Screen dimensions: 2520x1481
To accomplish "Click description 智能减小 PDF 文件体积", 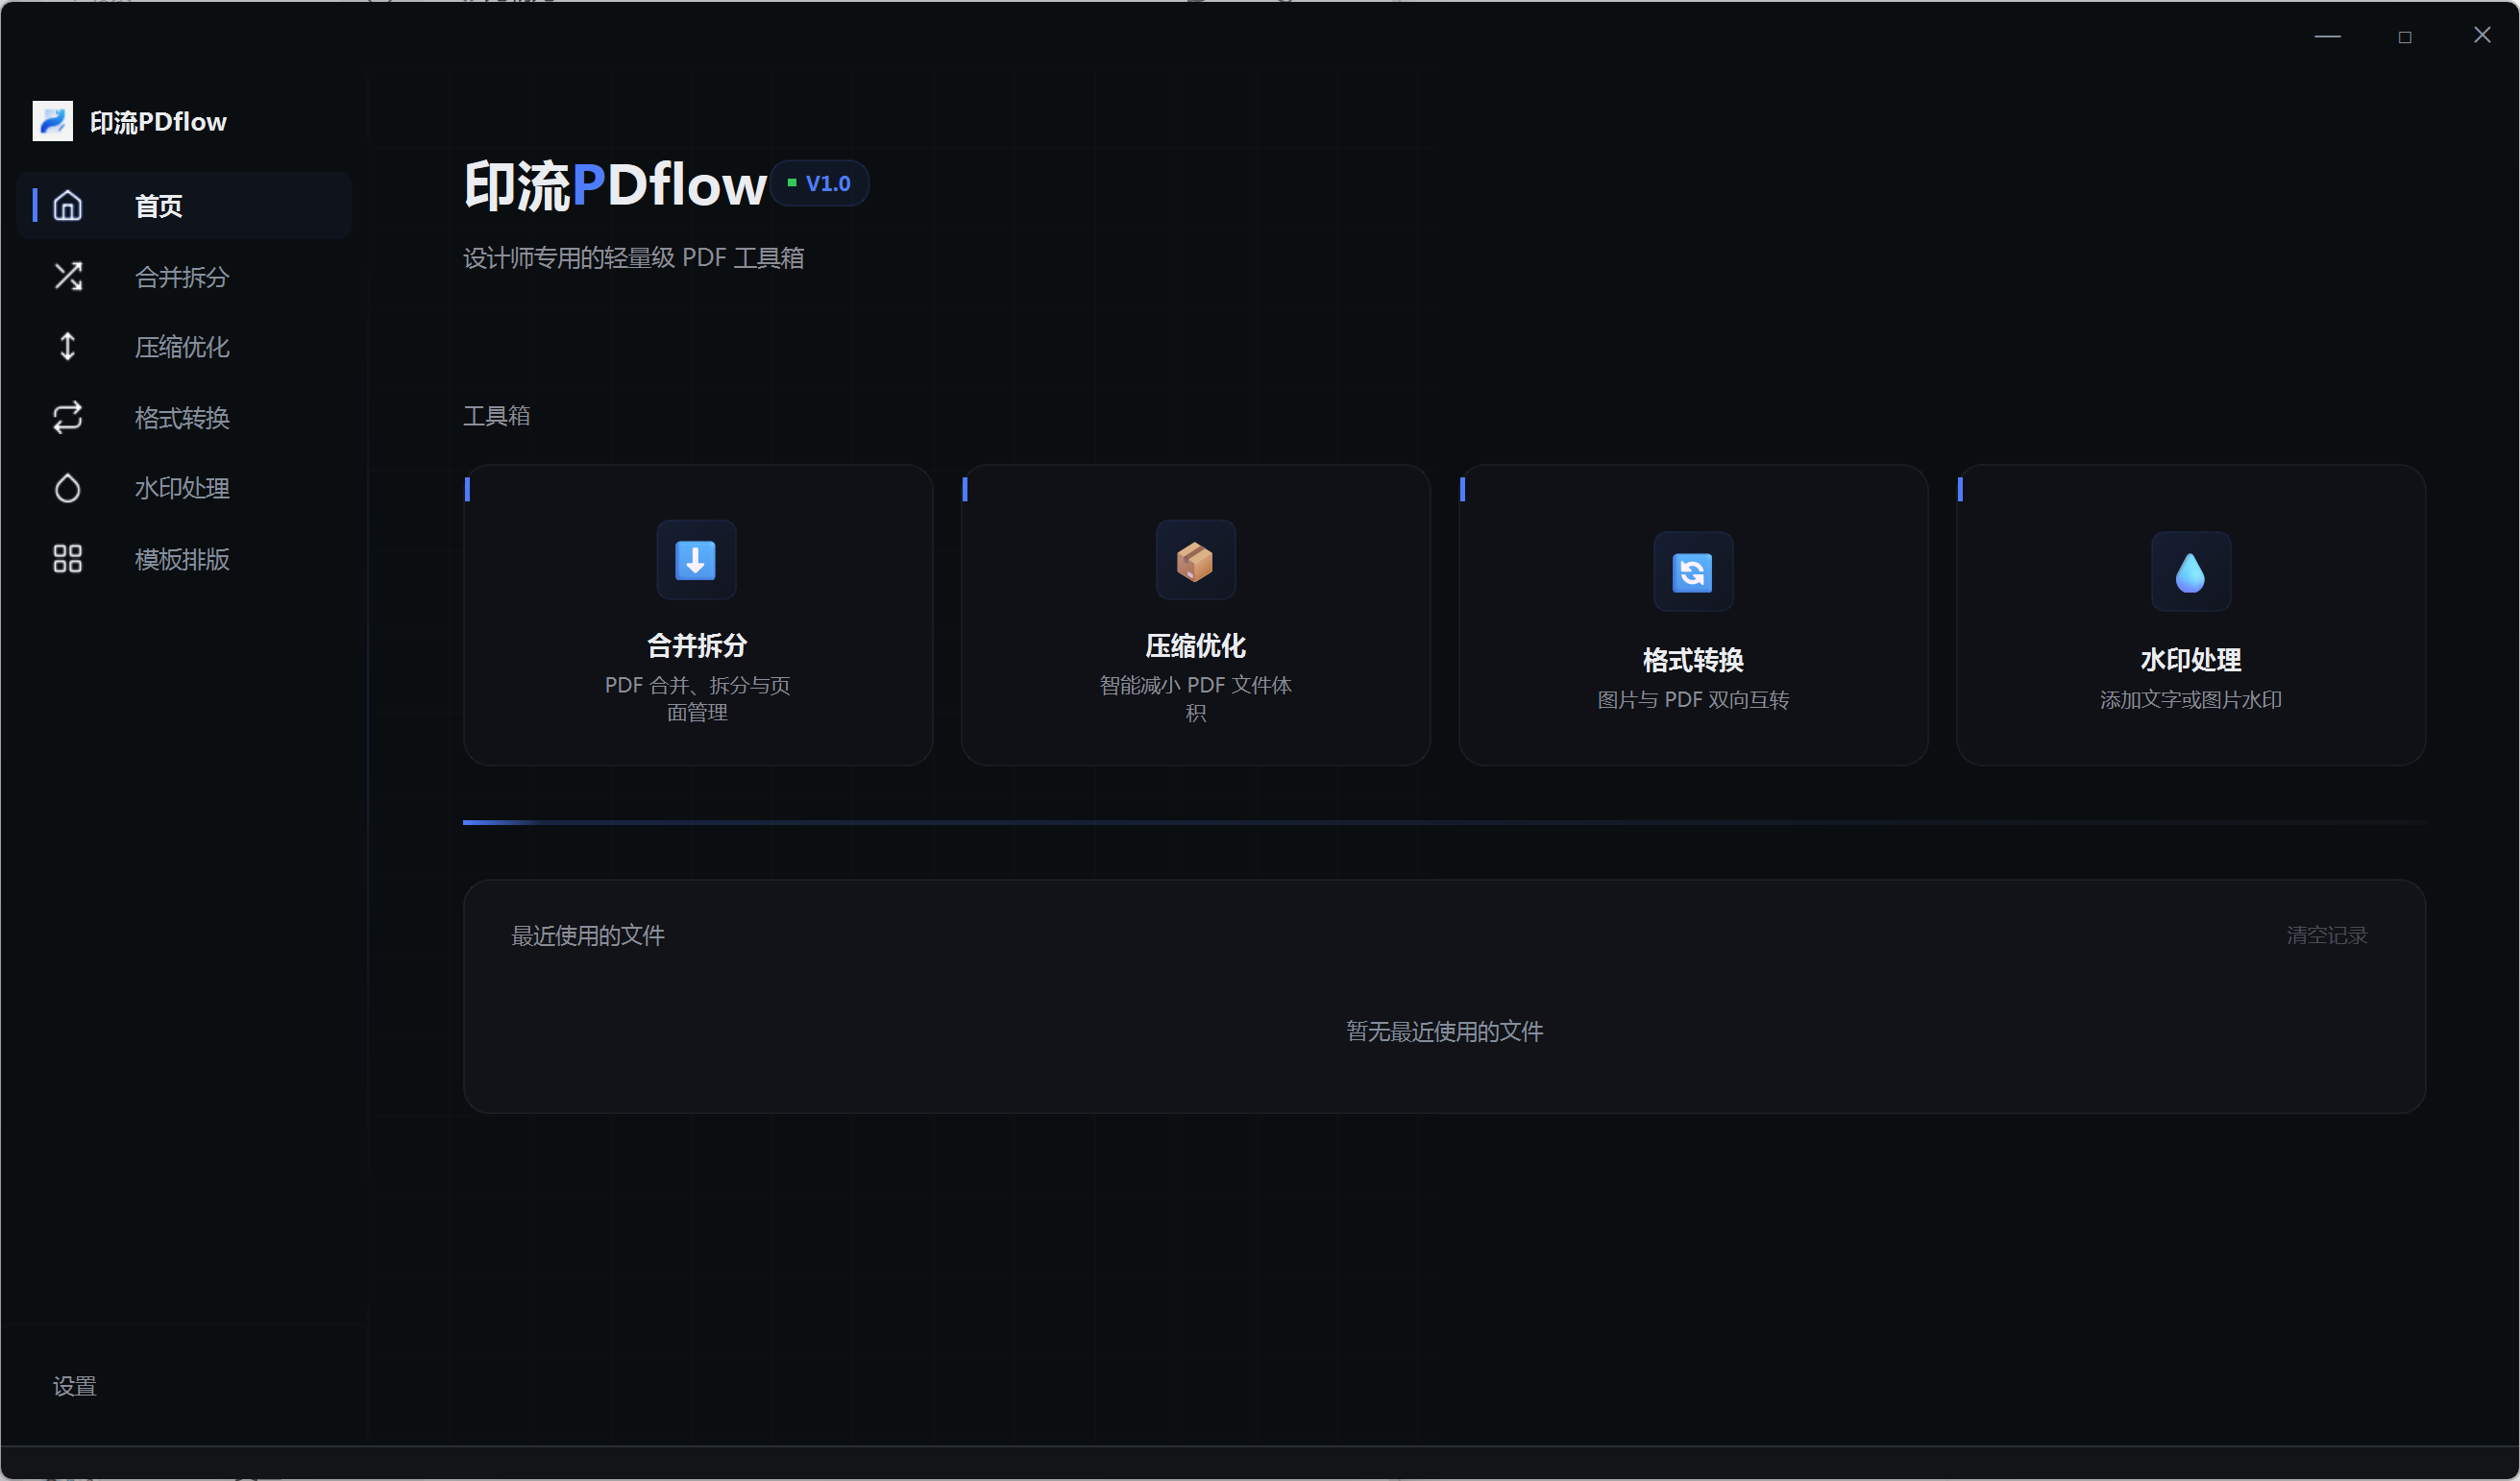I will tap(1195, 699).
